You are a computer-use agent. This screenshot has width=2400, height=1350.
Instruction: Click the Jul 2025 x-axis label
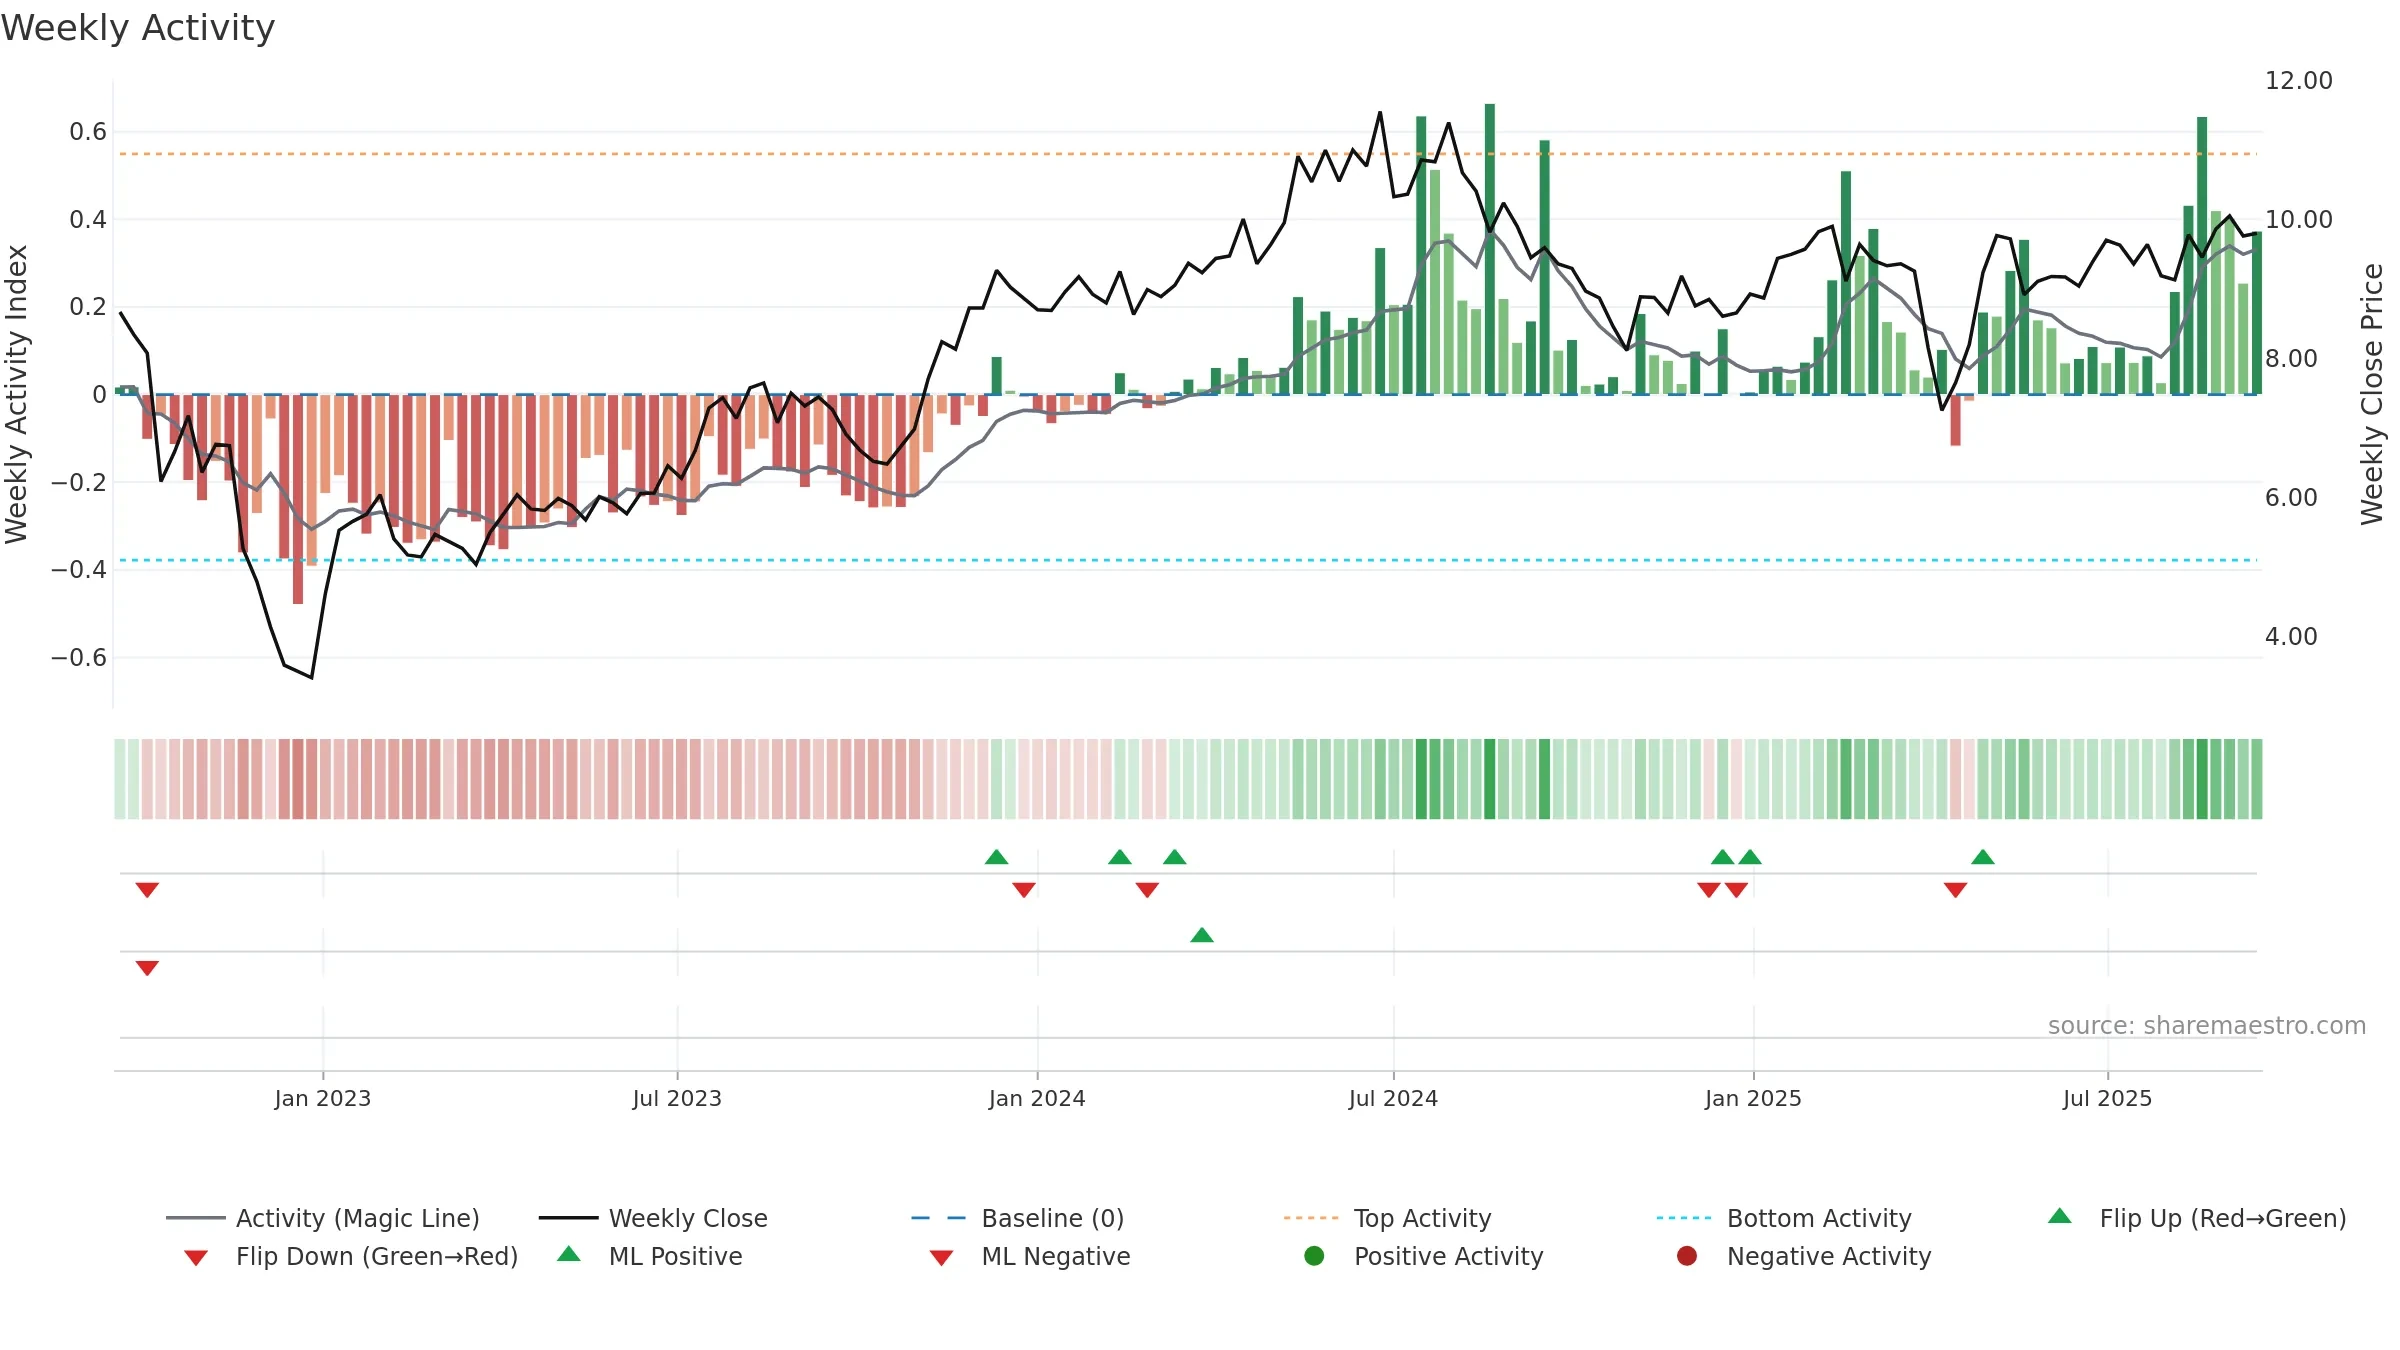point(2107,1098)
